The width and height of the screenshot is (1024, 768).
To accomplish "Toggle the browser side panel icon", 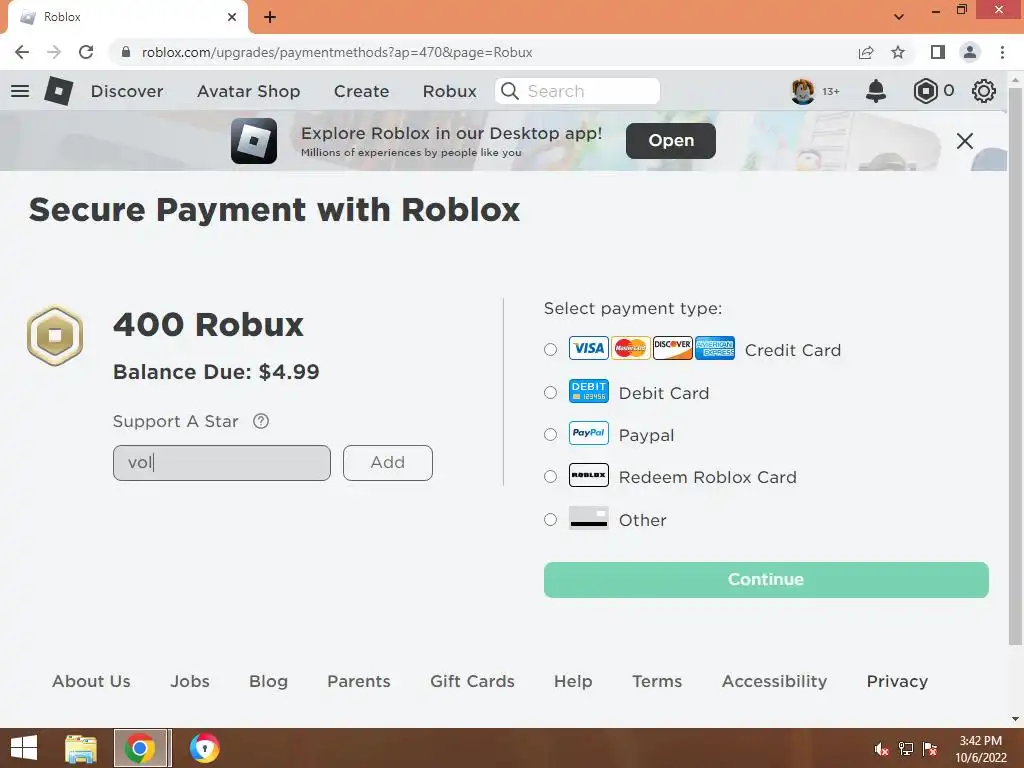I will (x=938, y=52).
